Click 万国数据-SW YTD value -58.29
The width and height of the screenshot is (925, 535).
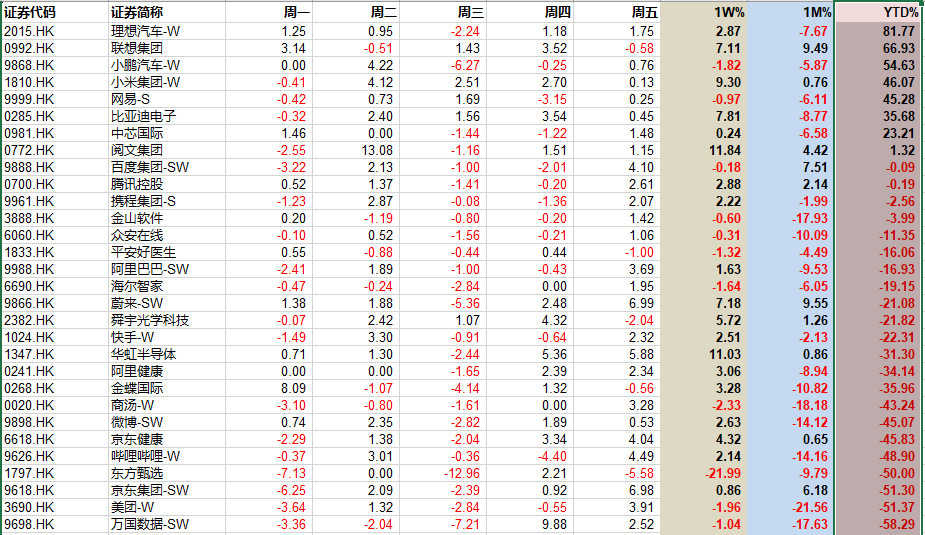(x=878, y=524)
